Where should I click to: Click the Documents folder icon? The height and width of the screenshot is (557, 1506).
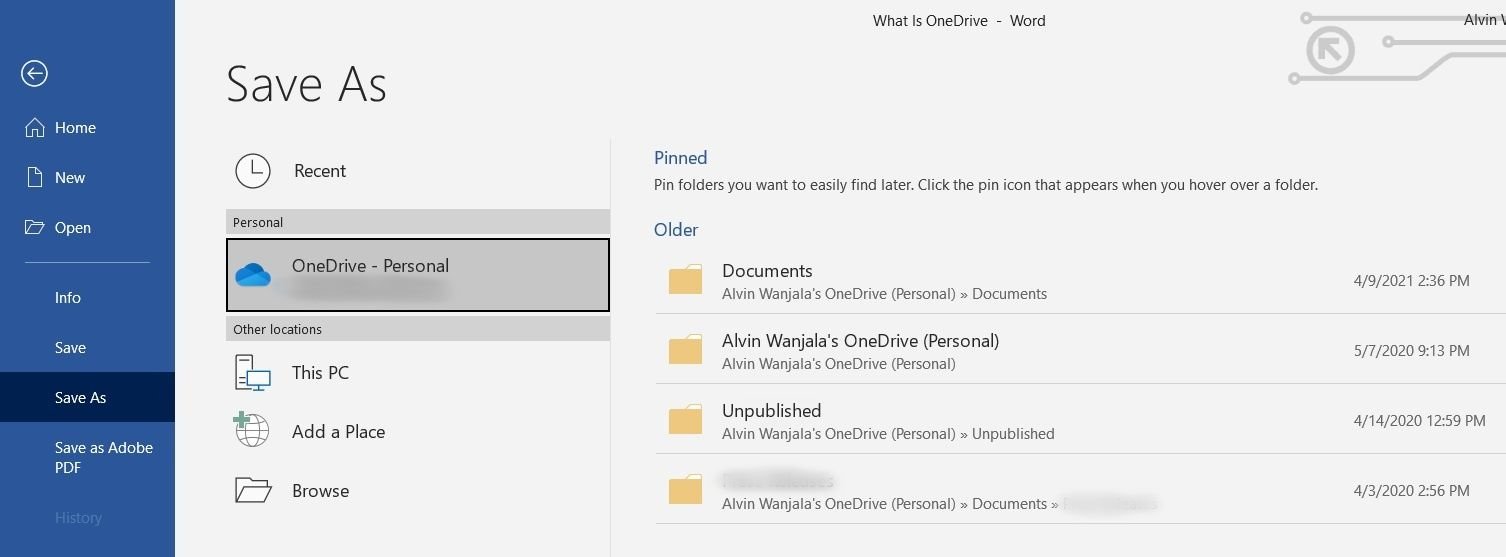686,281
